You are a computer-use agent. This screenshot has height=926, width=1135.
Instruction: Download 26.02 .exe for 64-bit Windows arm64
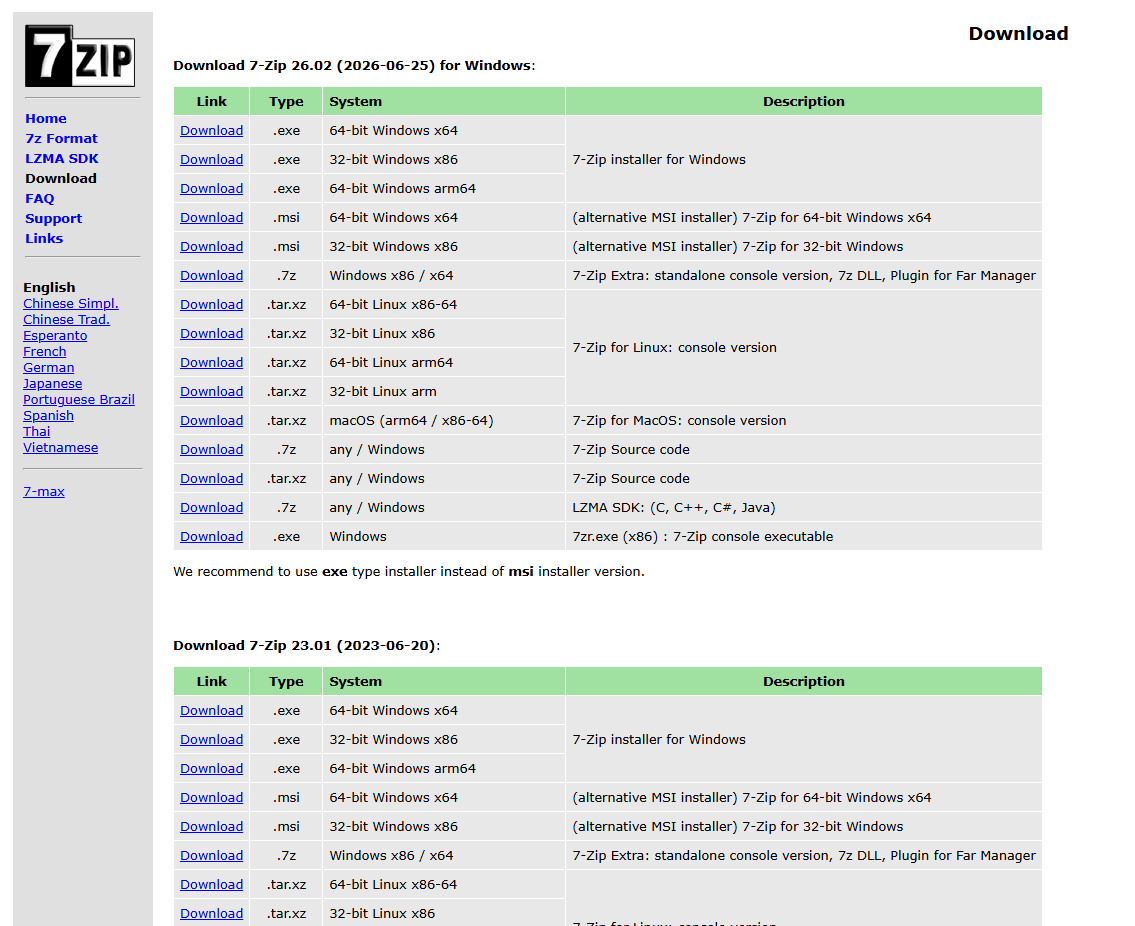(211, 188)
